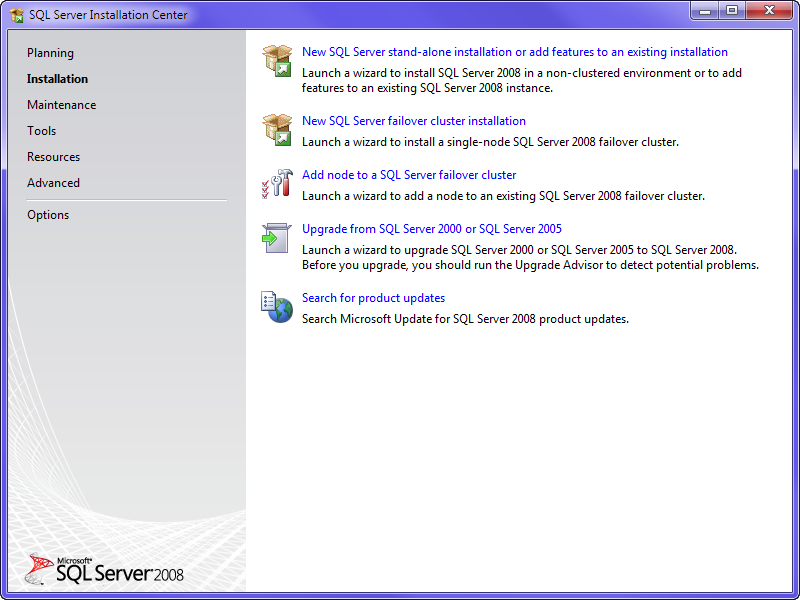Screen dimensions: 800x600
Task: Open the Resources section
Action: (53, 156)
